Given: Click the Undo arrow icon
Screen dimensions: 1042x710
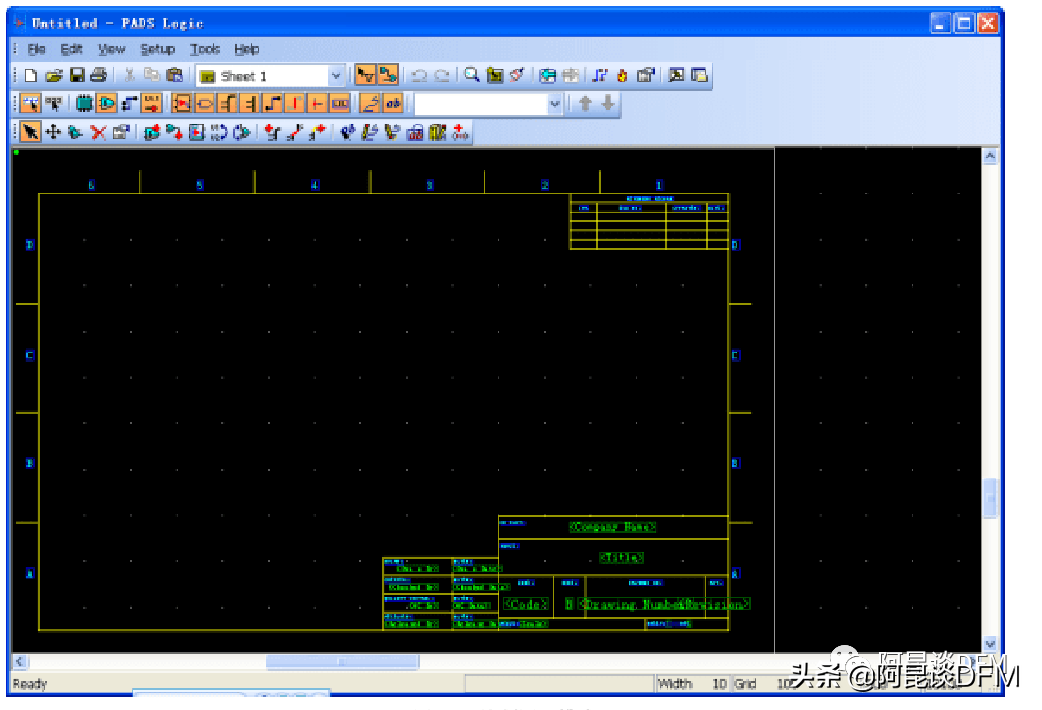Looking at the screenshot, I should tap(419, 75).
